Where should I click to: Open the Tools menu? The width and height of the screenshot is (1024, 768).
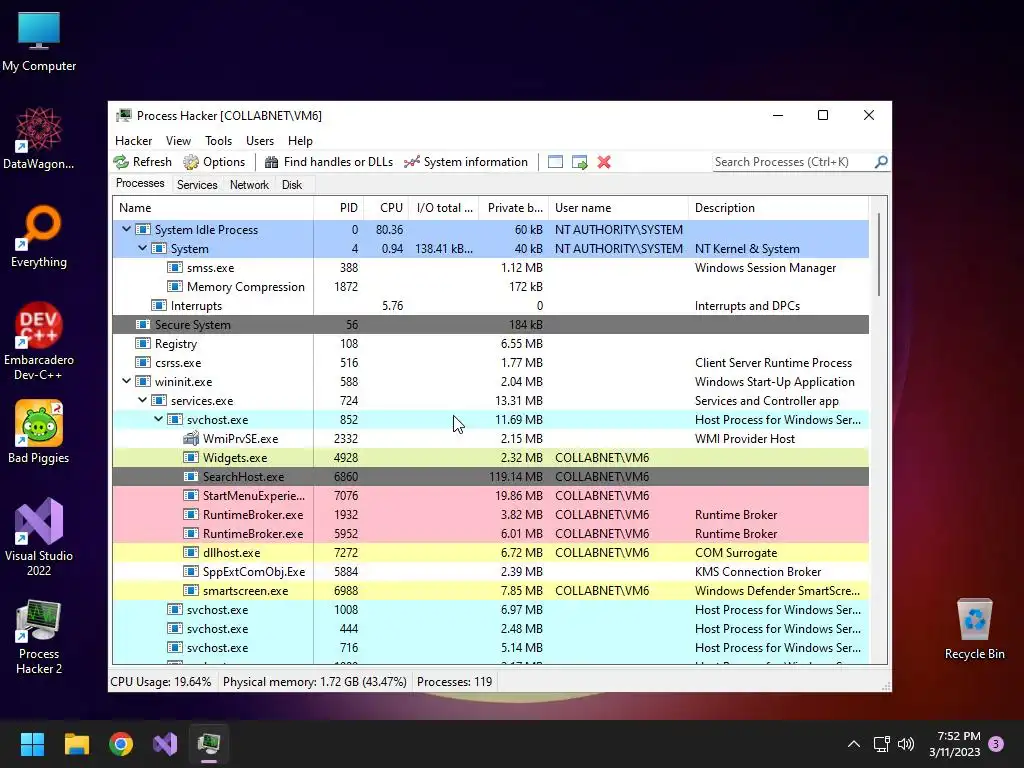218,140
